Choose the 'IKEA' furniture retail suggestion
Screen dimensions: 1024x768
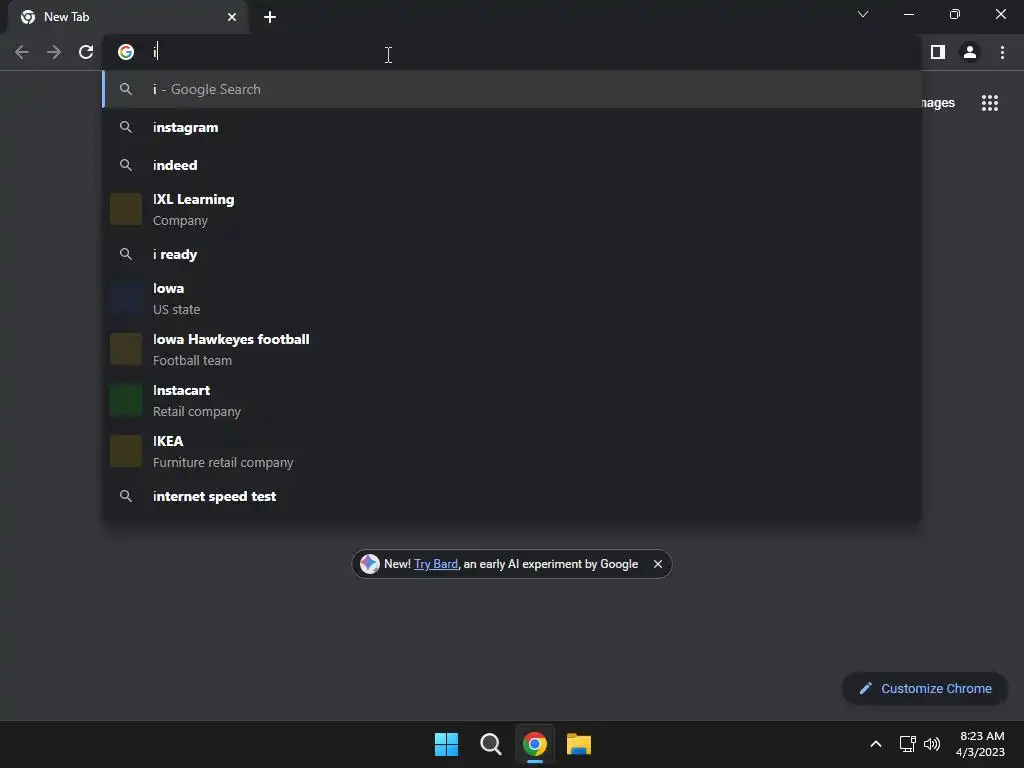[512, 451]
